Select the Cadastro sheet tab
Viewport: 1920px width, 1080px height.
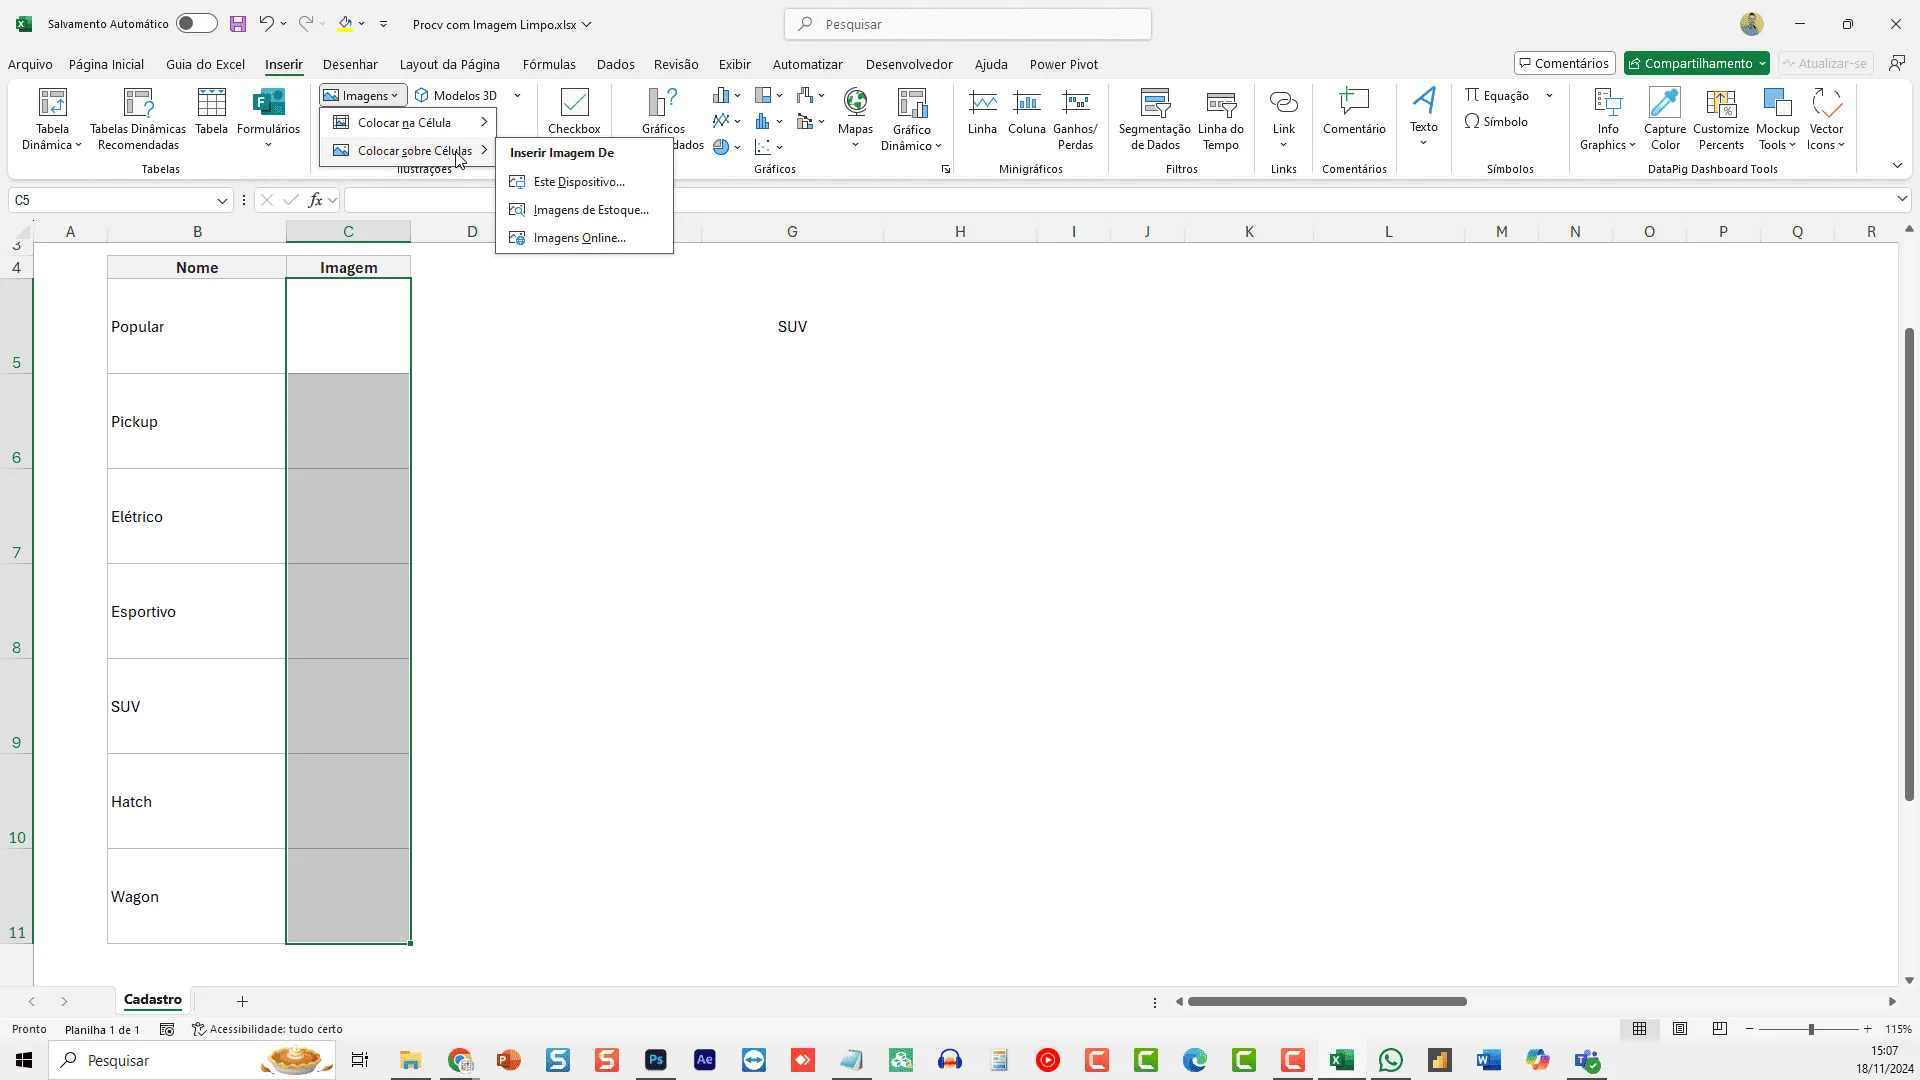[x=153, y=1000]
